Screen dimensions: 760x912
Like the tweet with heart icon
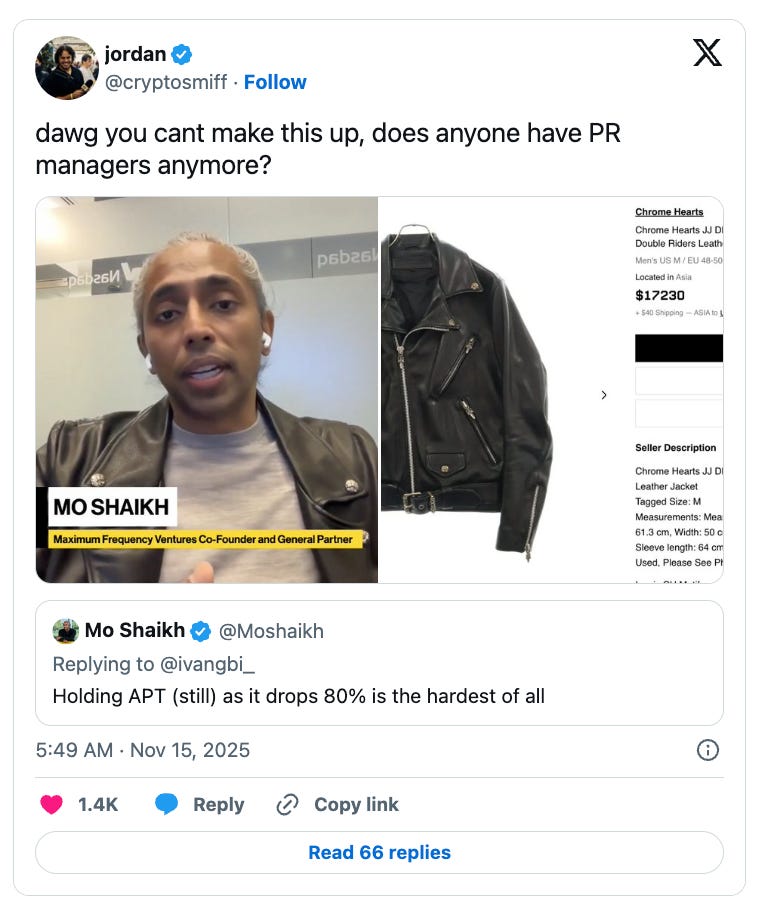51,804
